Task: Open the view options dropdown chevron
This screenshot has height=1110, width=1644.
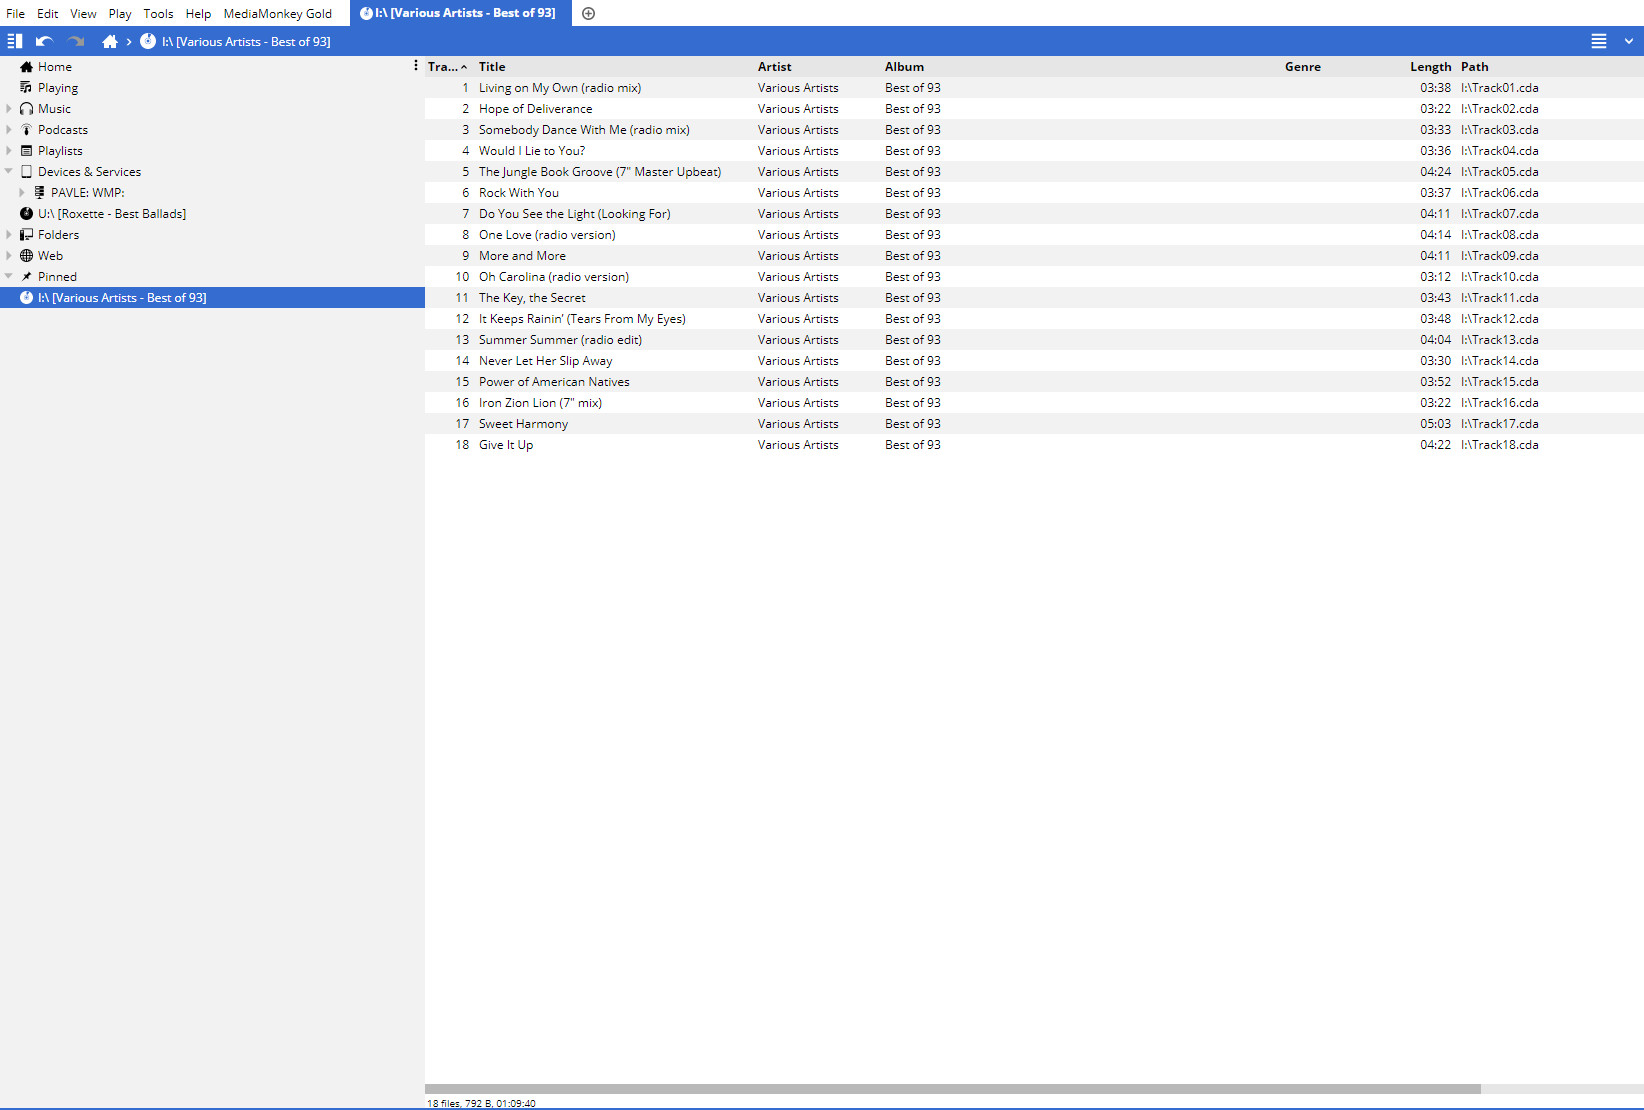Action: (1629, 41)
